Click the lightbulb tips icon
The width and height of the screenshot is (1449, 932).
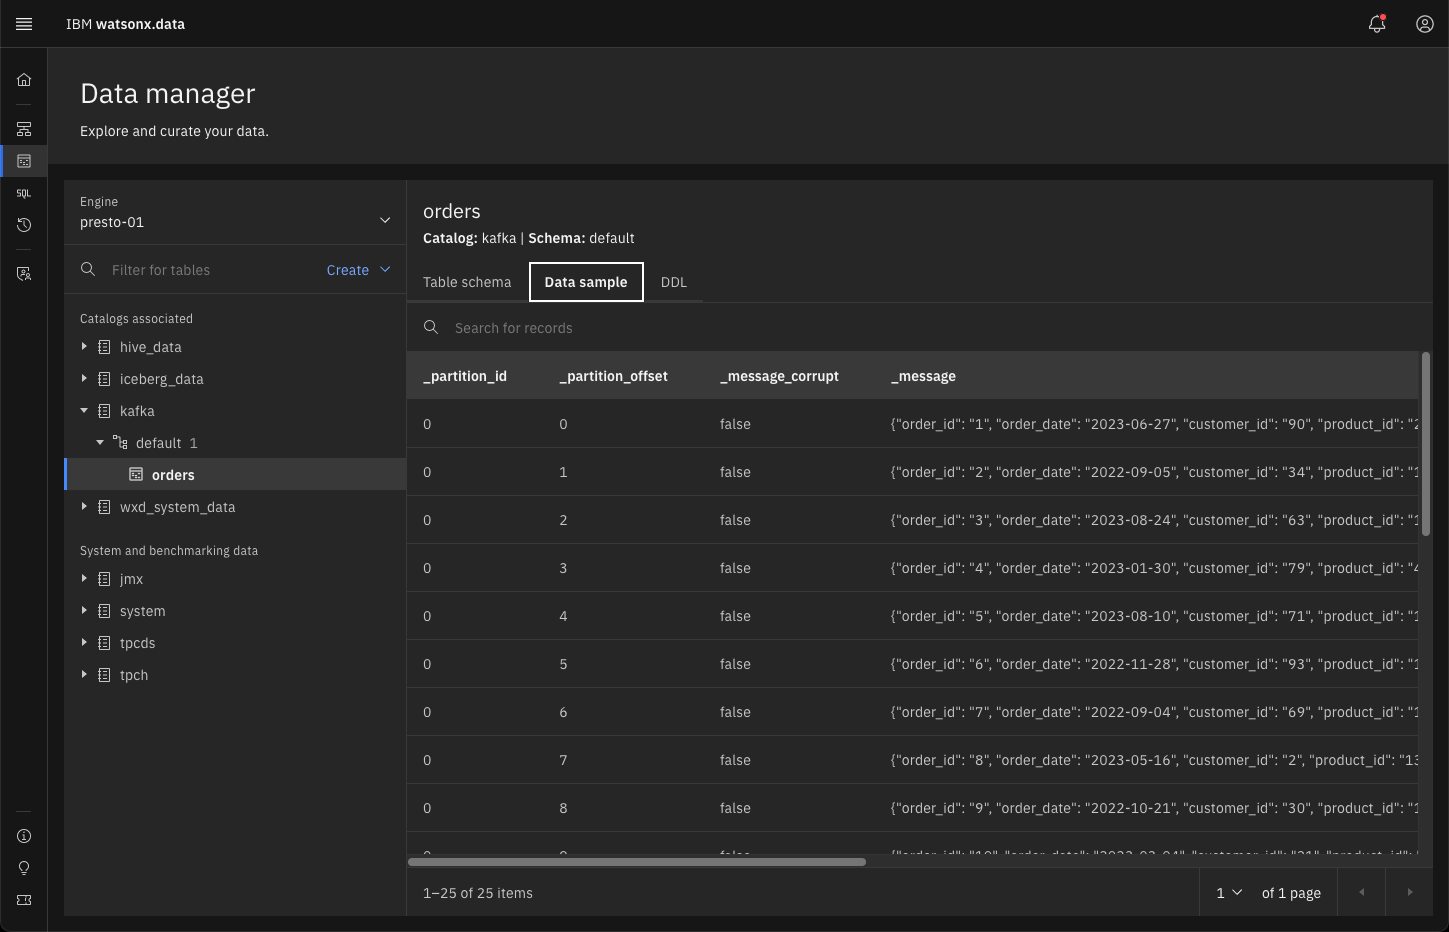tap(24, 868)
